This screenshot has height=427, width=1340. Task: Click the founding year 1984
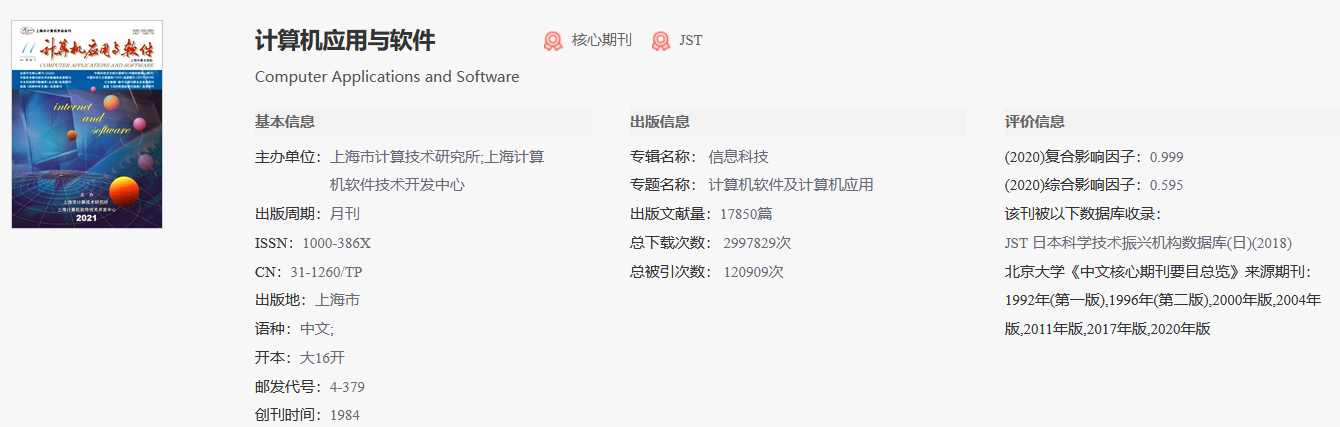tap(345, 415)
